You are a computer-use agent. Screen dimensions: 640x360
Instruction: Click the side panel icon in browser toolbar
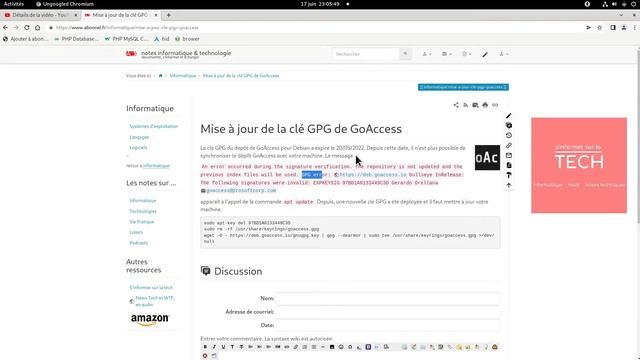point(613,27)
